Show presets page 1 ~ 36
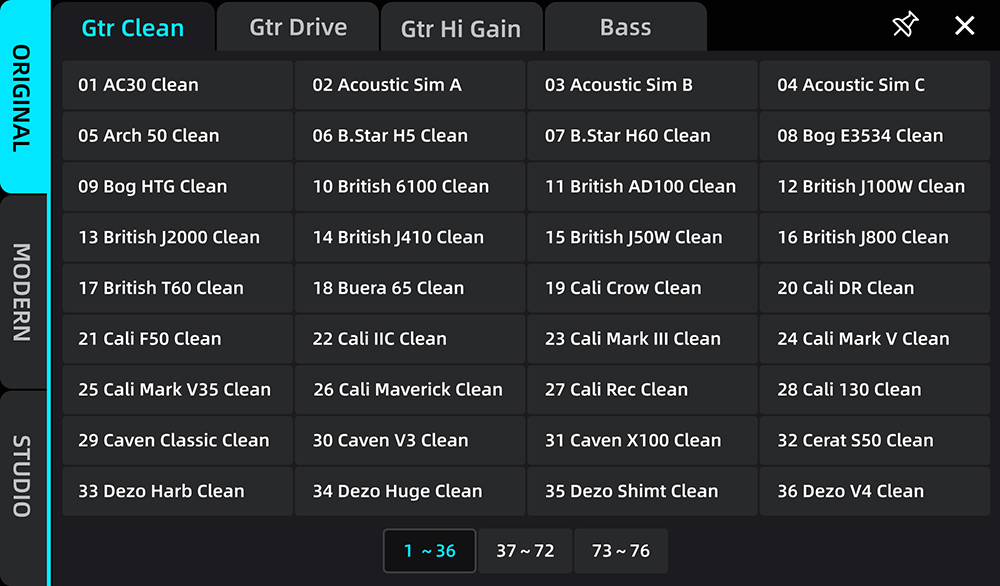1000x586 pixels. click(x=430, y=550)
